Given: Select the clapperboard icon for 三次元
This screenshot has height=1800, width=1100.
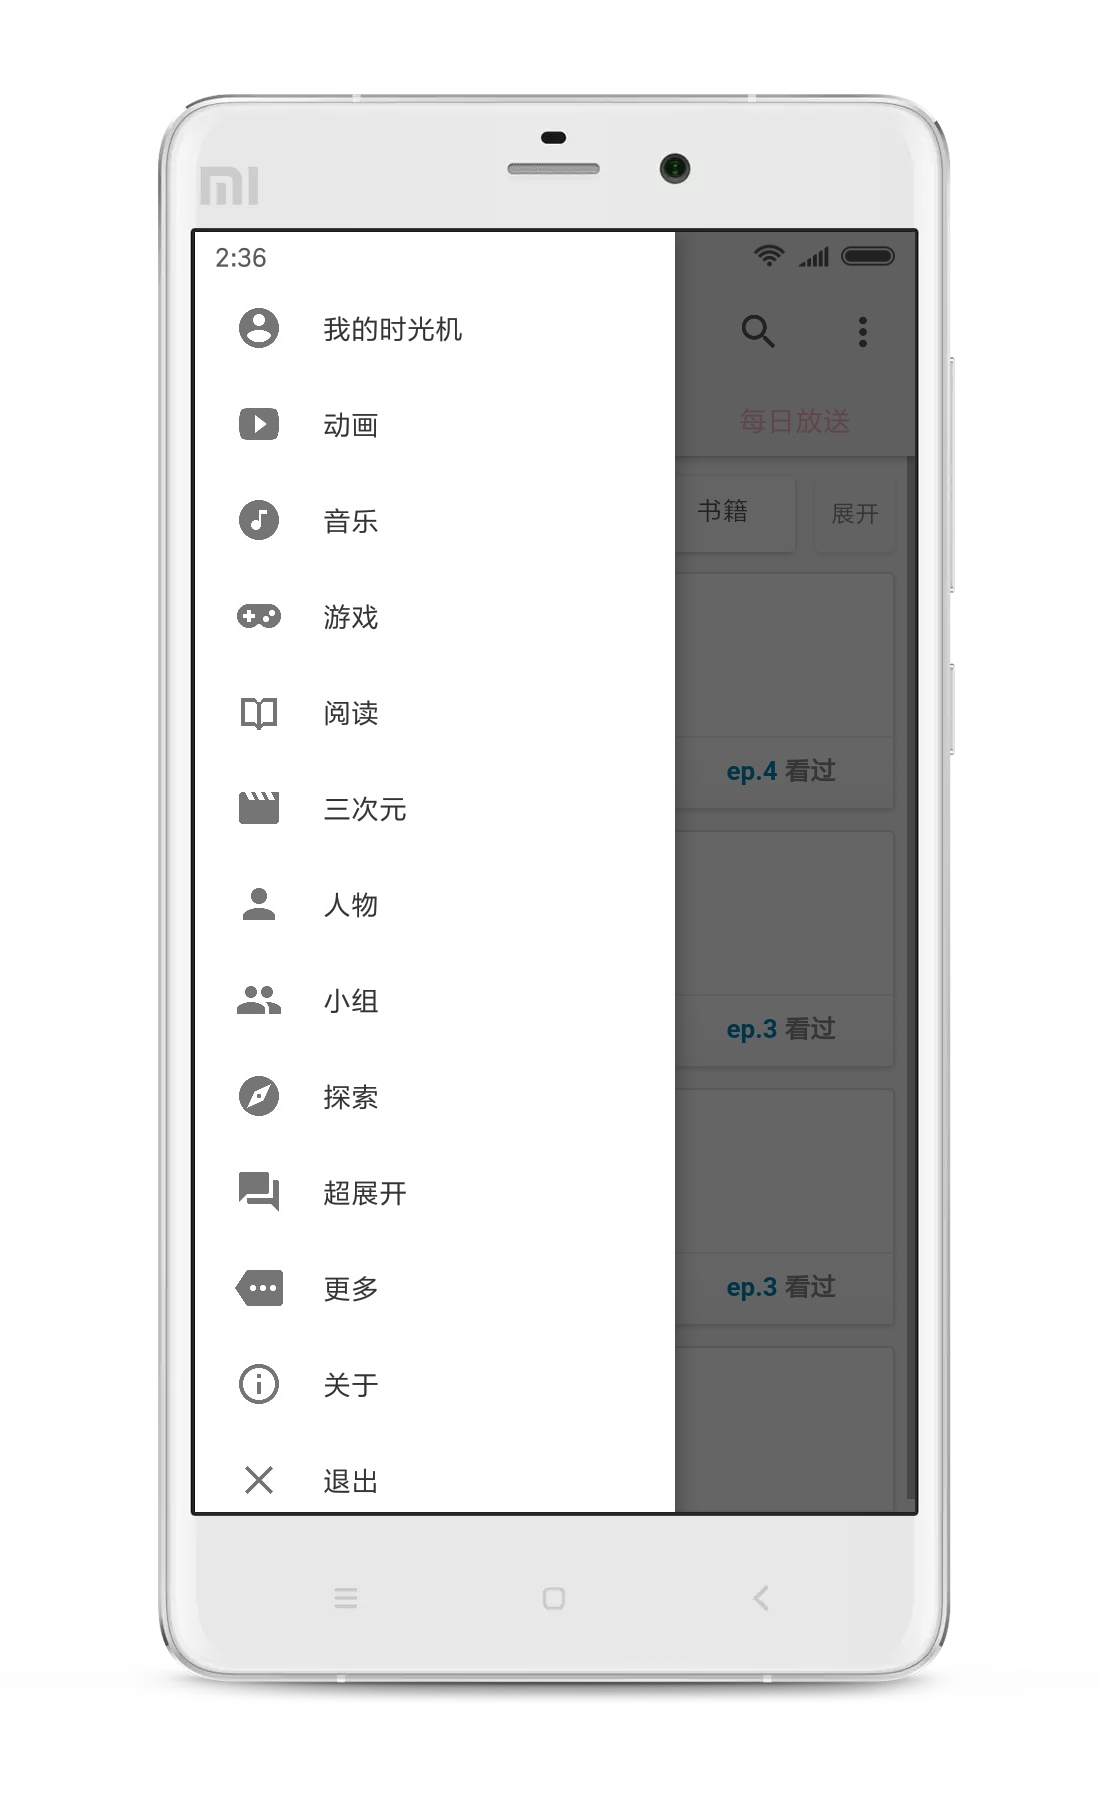Looking at the screenshot, I should [259, 808].
